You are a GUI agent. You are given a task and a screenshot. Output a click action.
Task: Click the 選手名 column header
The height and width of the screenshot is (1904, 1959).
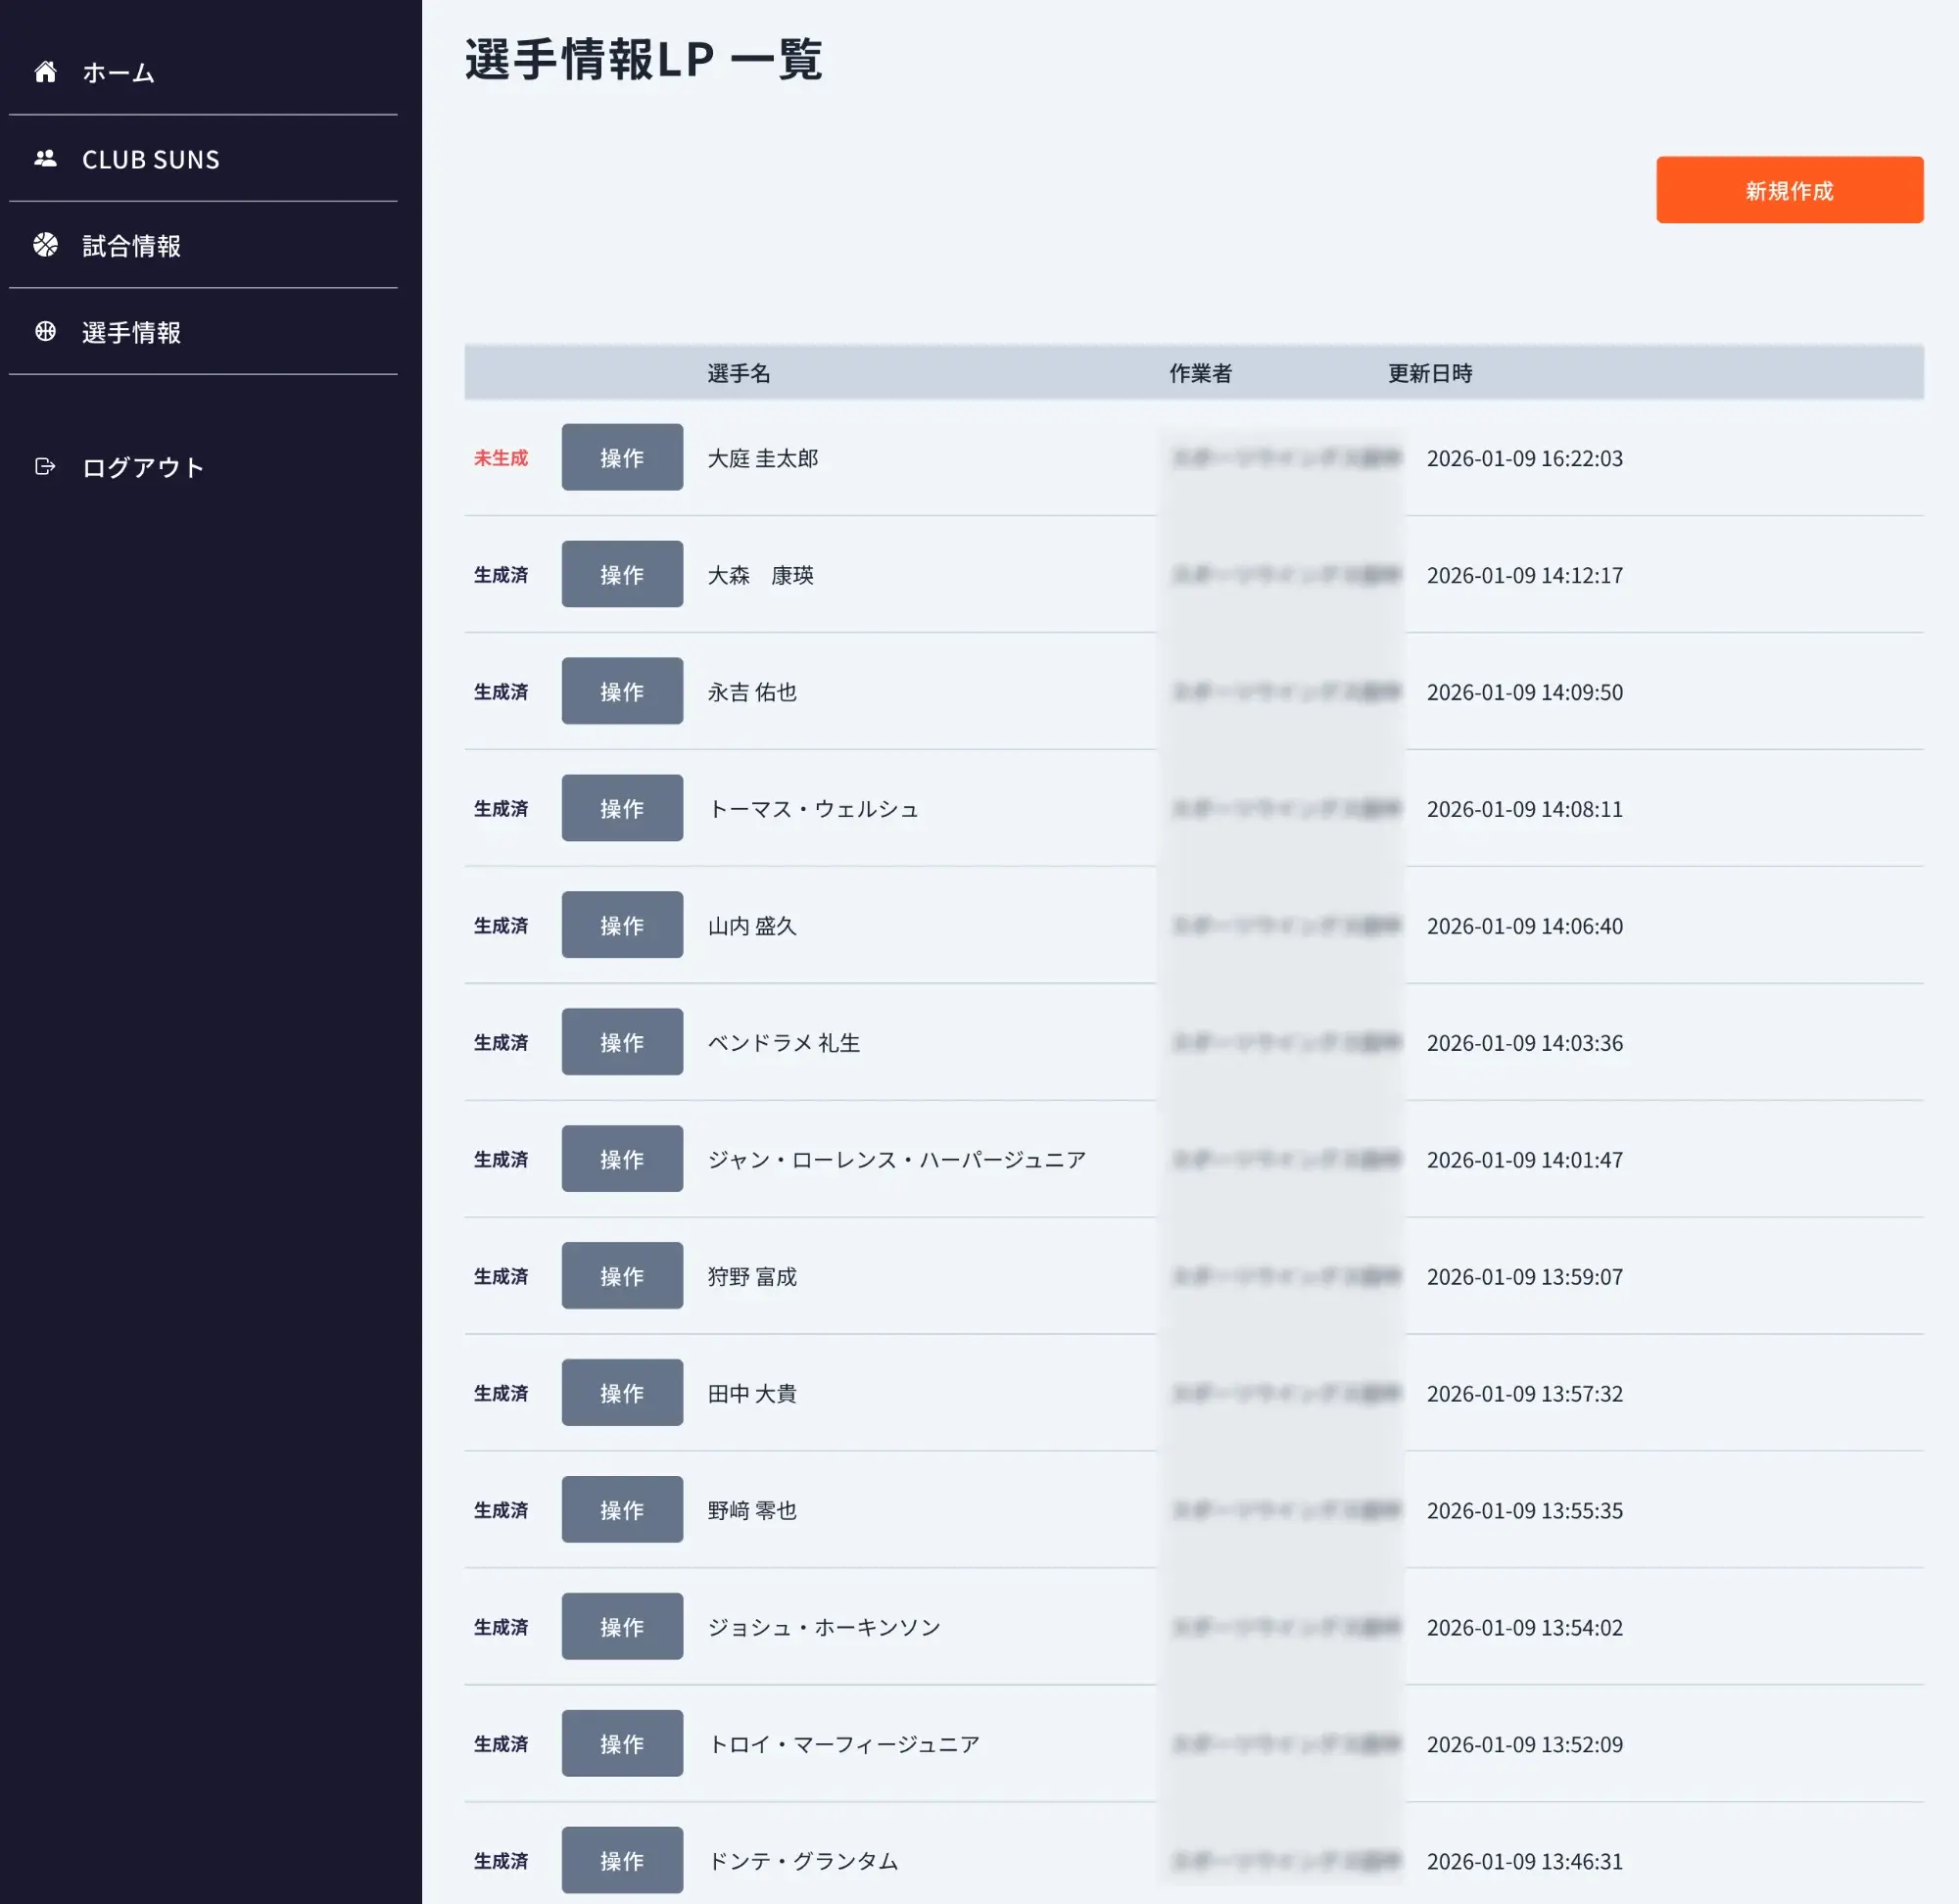tap(739, 373)
